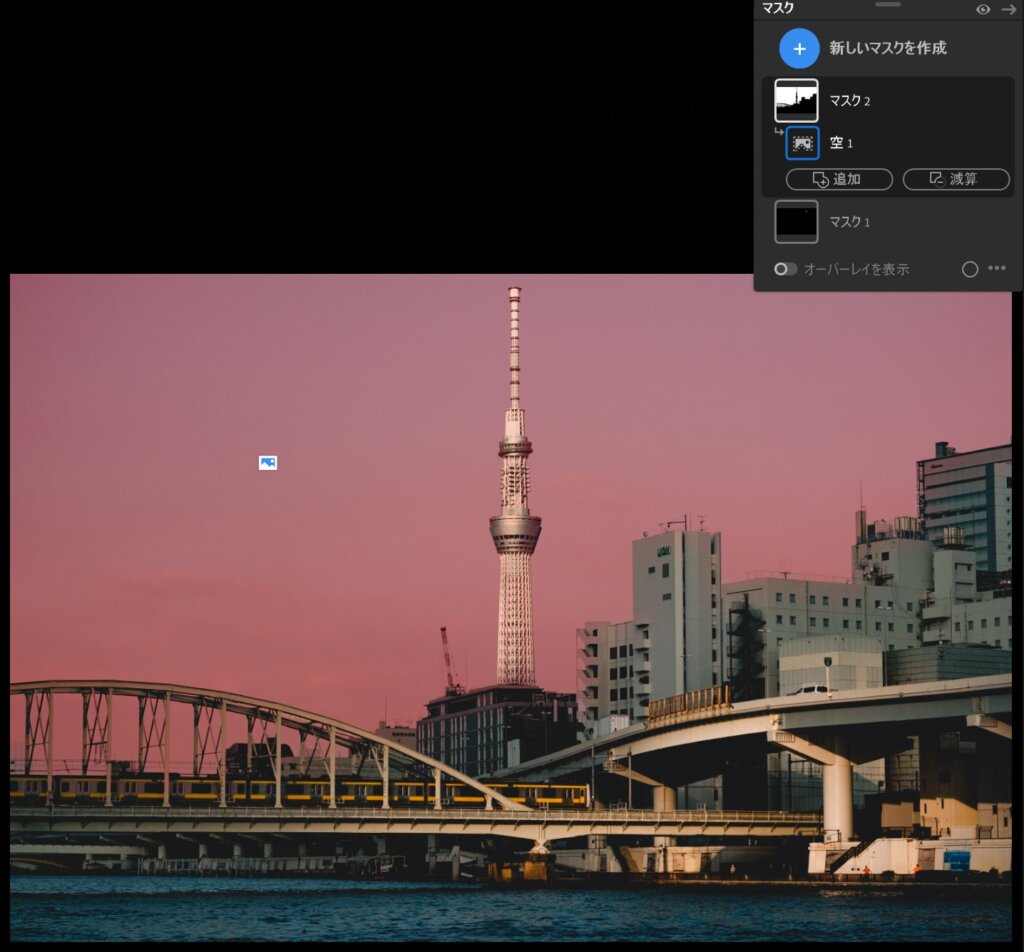This screenshot has width=1024, height=952.
Task: Open the three-dots overlay options menu
Action: point(997,268)
